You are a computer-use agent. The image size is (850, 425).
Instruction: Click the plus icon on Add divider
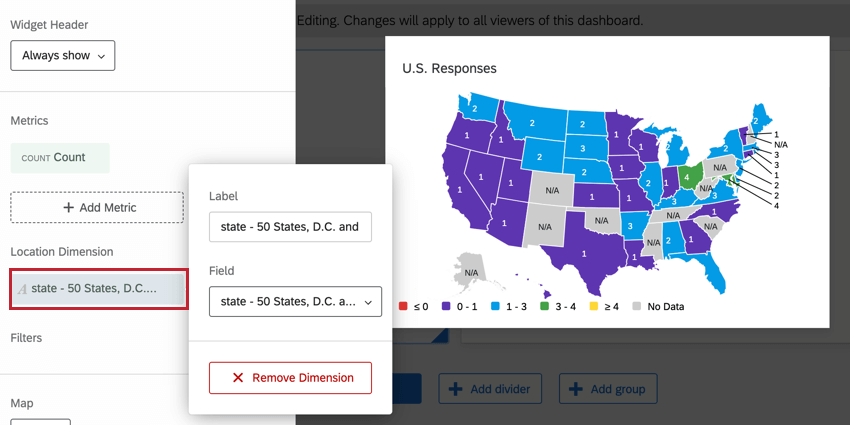point(456,389)
